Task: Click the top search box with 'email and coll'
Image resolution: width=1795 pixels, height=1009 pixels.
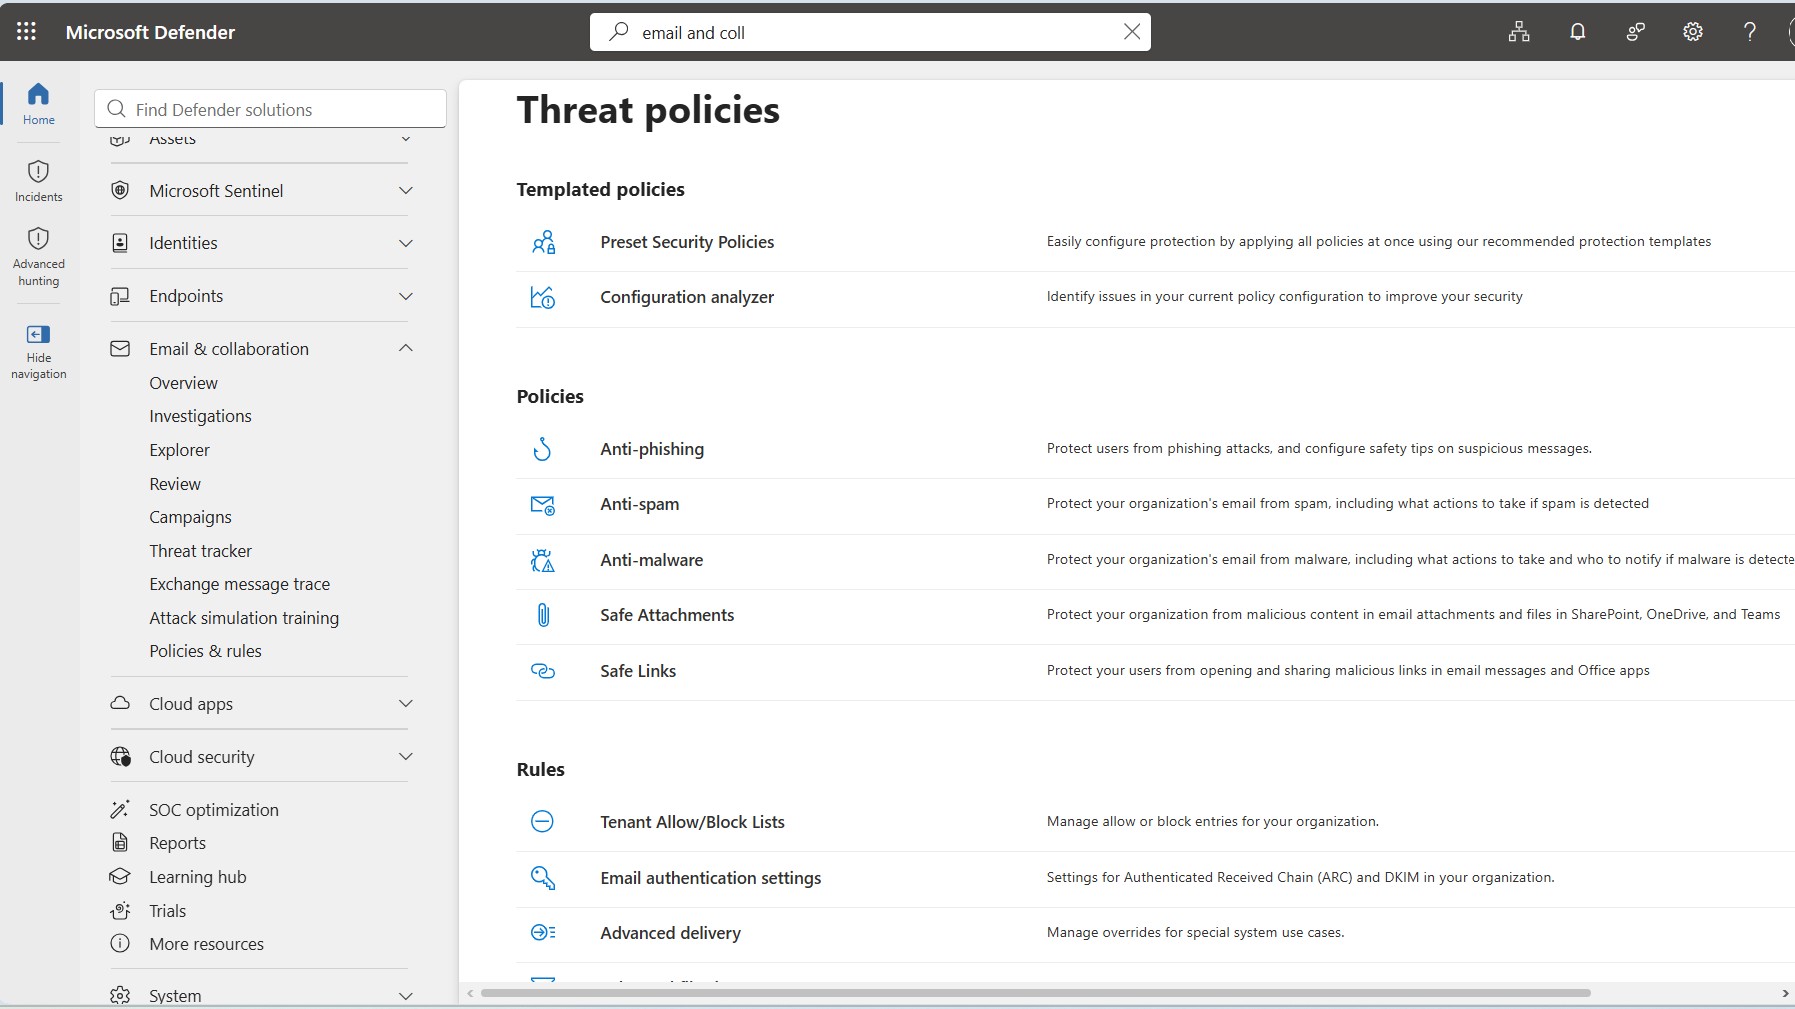Action: 870,32
